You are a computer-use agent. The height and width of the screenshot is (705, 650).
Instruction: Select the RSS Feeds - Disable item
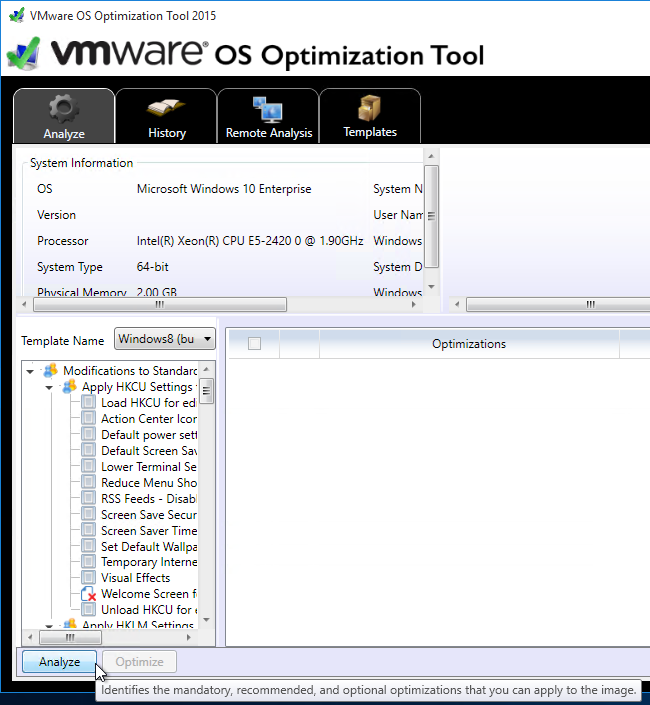(x=149, y=498)
